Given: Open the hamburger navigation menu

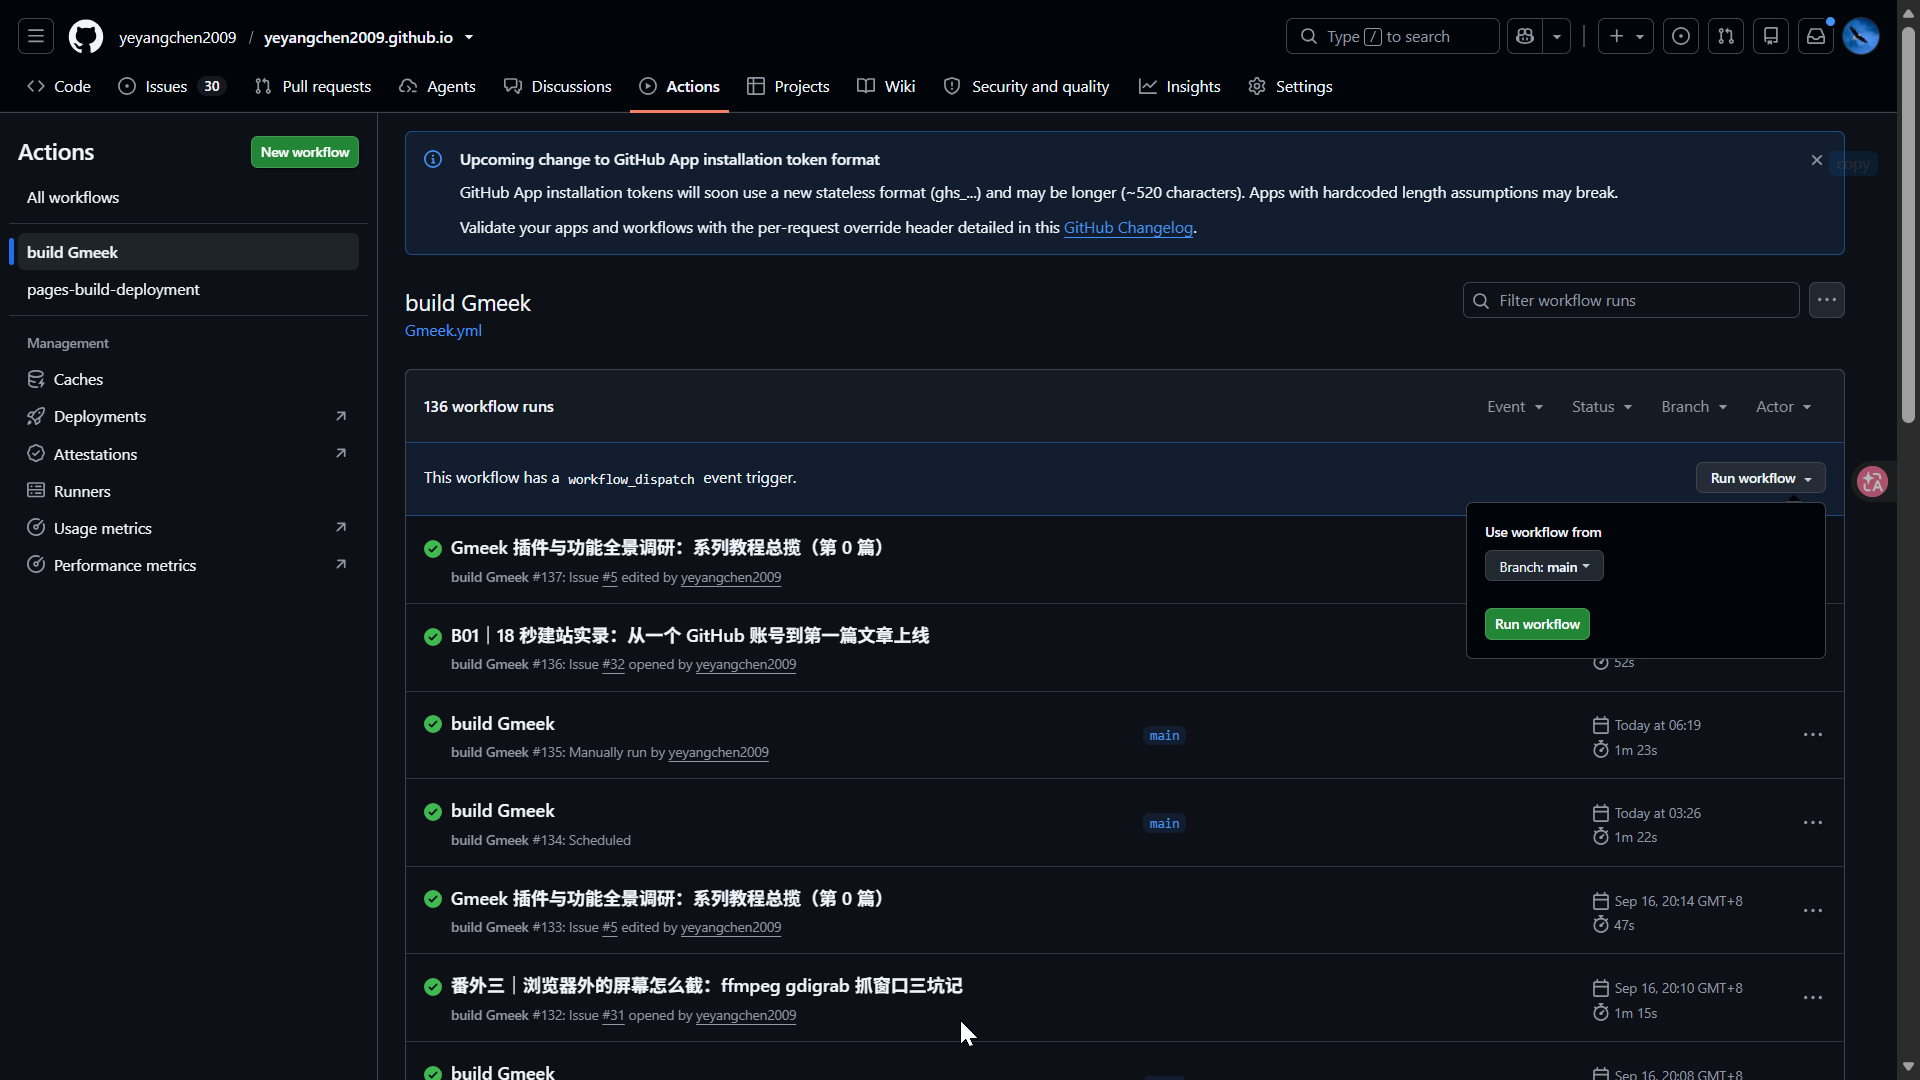Looking at the screenshot, I should (36, 37).
